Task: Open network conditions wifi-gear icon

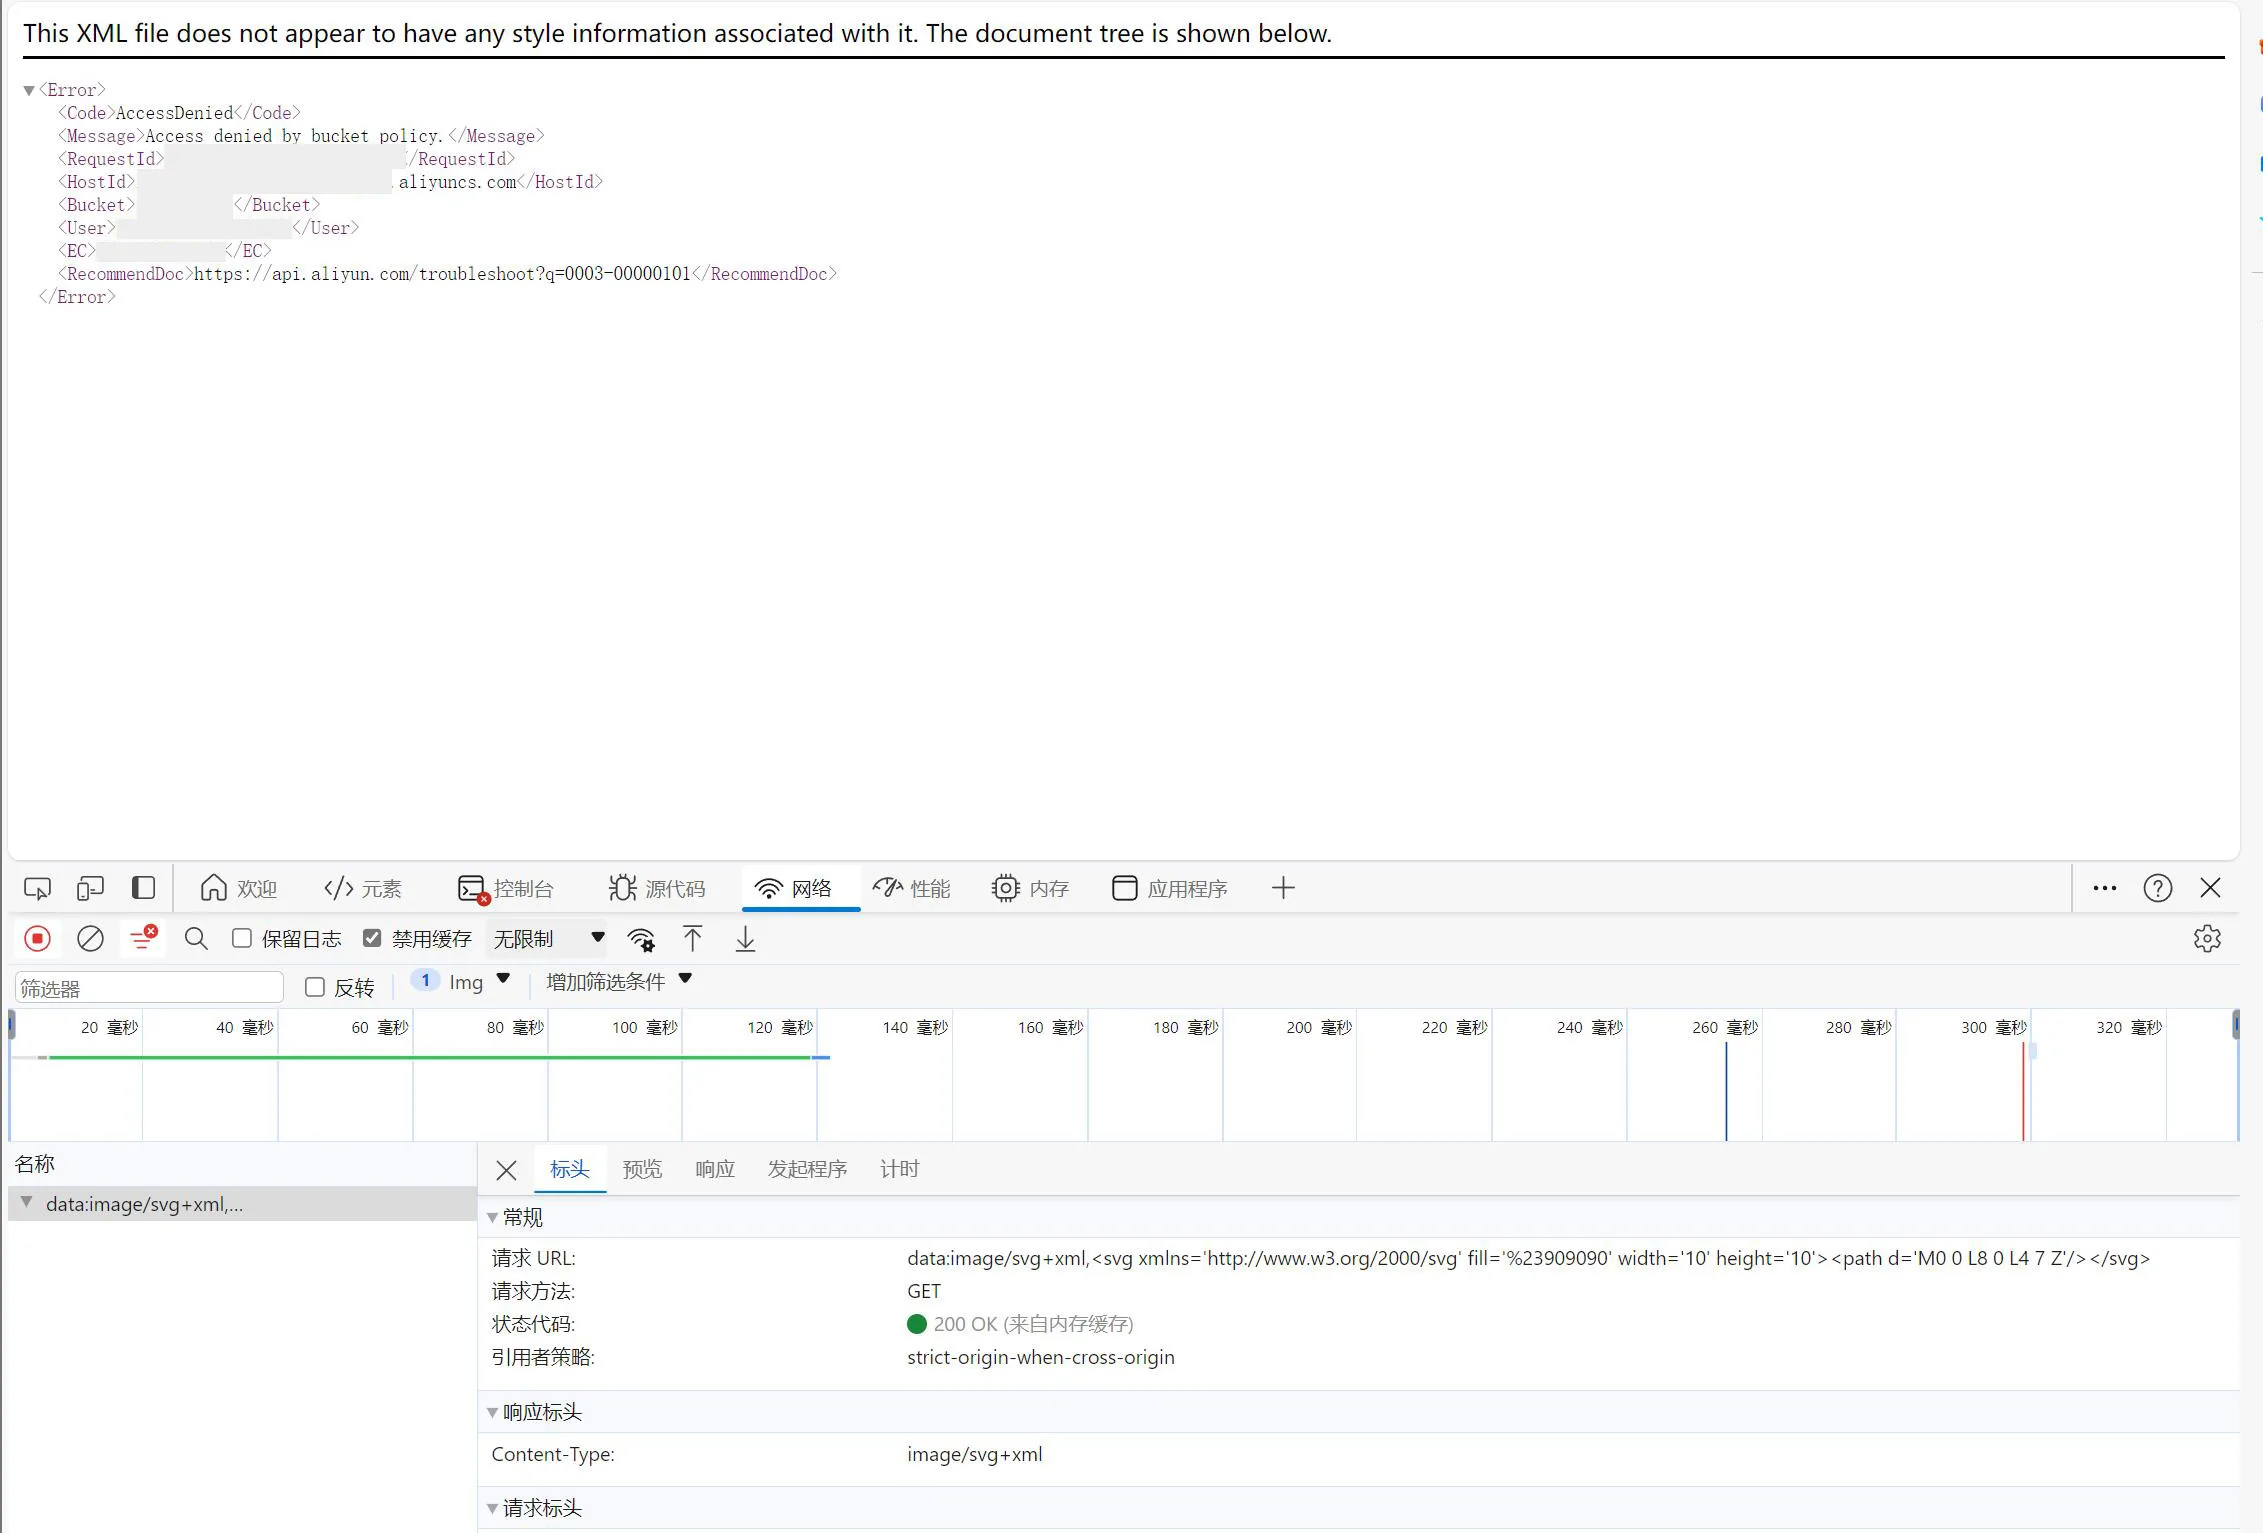Action: pyautogui.click(x=641, y=940)
